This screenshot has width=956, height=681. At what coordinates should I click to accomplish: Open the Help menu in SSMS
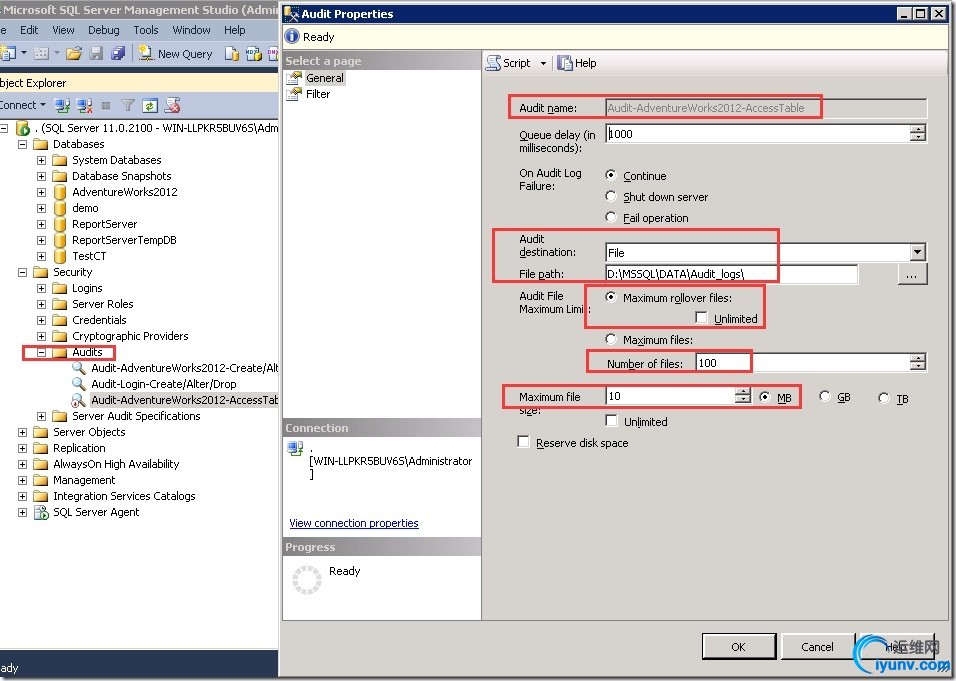click(x=234, y=30)
